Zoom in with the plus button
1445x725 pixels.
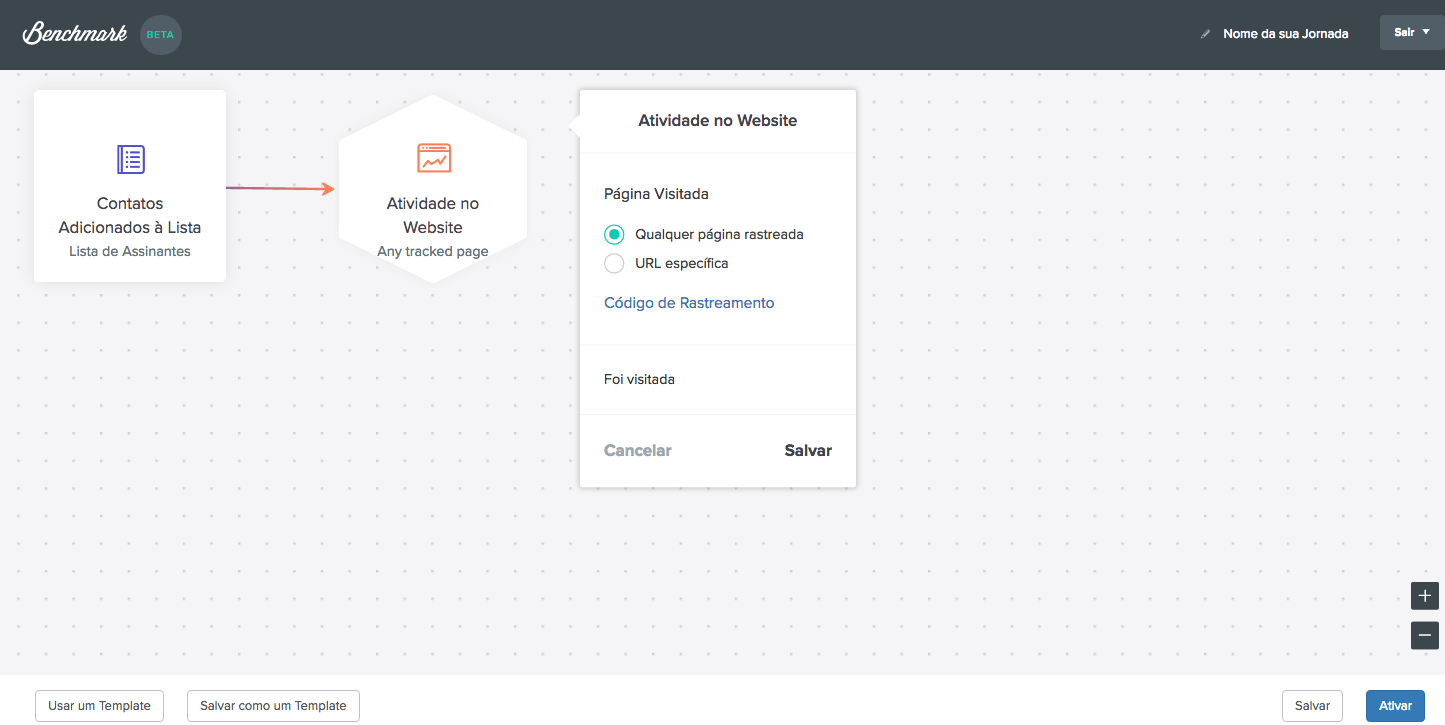point(1425,596)
